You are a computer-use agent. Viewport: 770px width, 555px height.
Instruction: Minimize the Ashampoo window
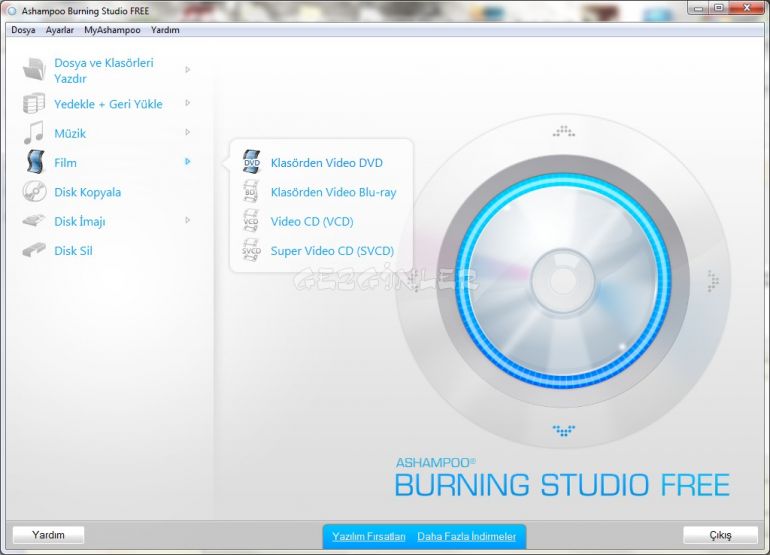(699, 8)
